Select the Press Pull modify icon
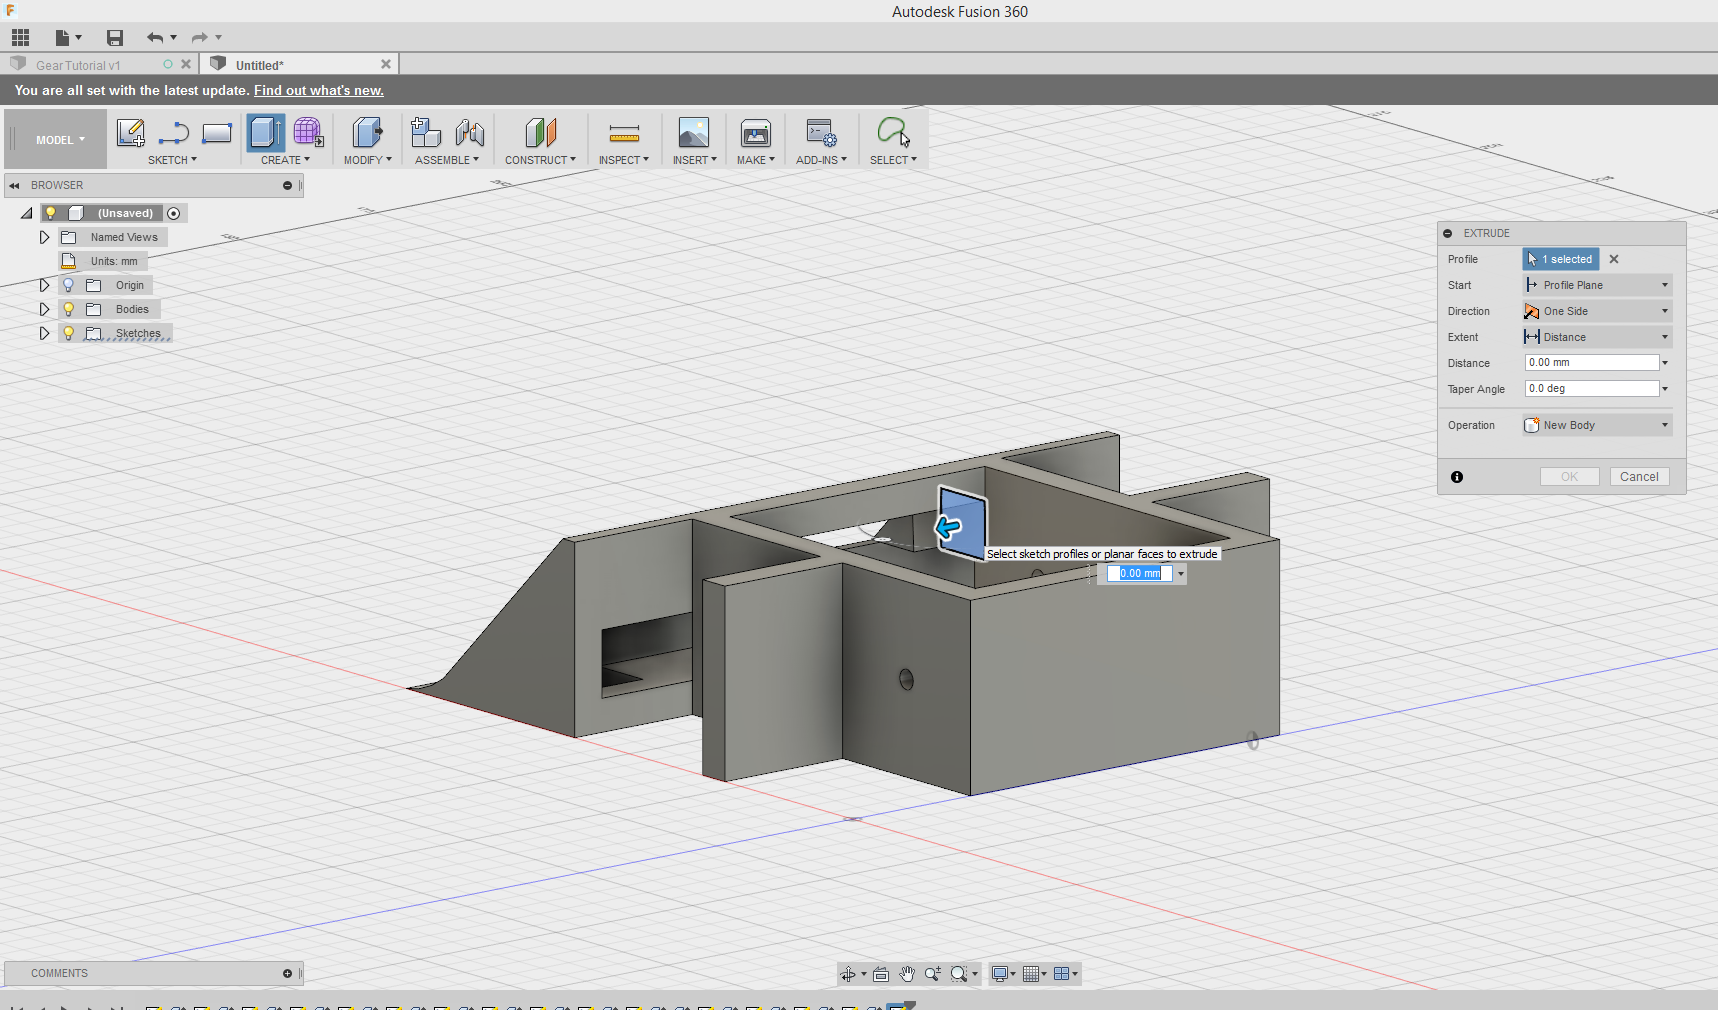The image size is (1718, 1010). [x=367, y=133]
